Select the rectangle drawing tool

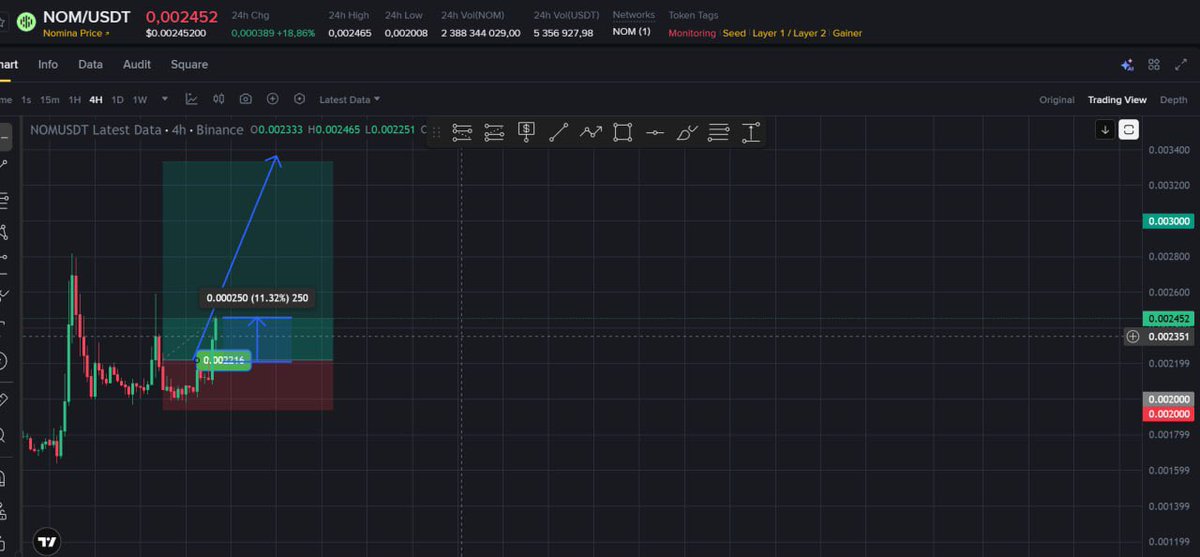click(x=622, y=131)
